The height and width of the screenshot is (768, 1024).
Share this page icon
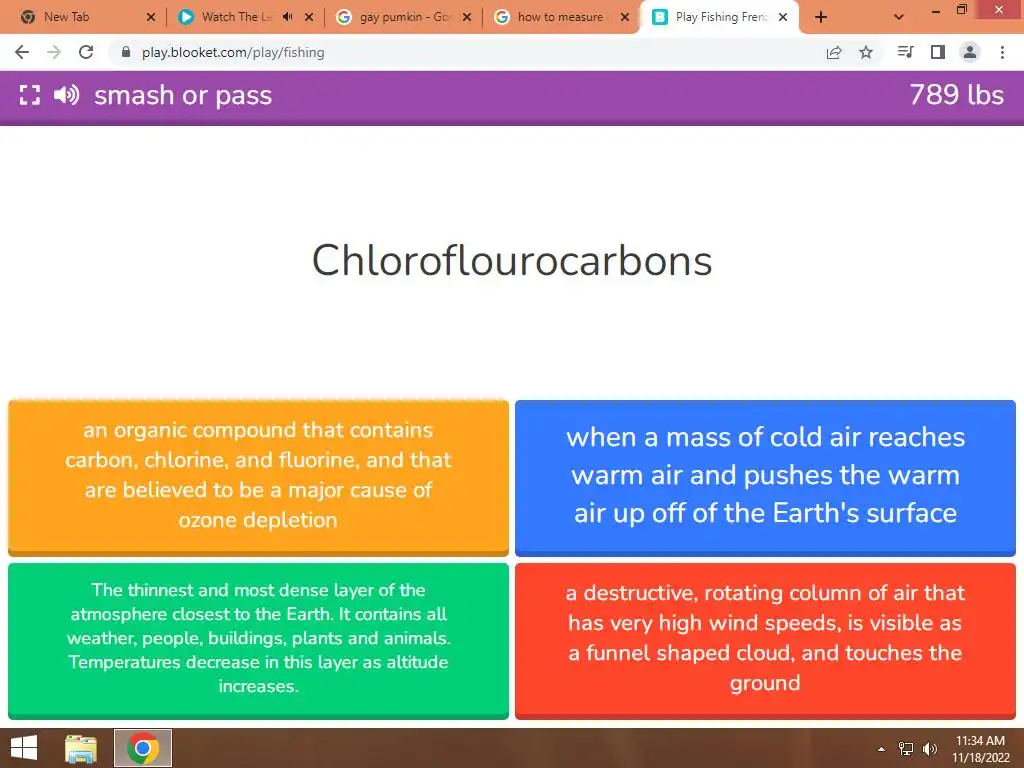click(834, 52)
